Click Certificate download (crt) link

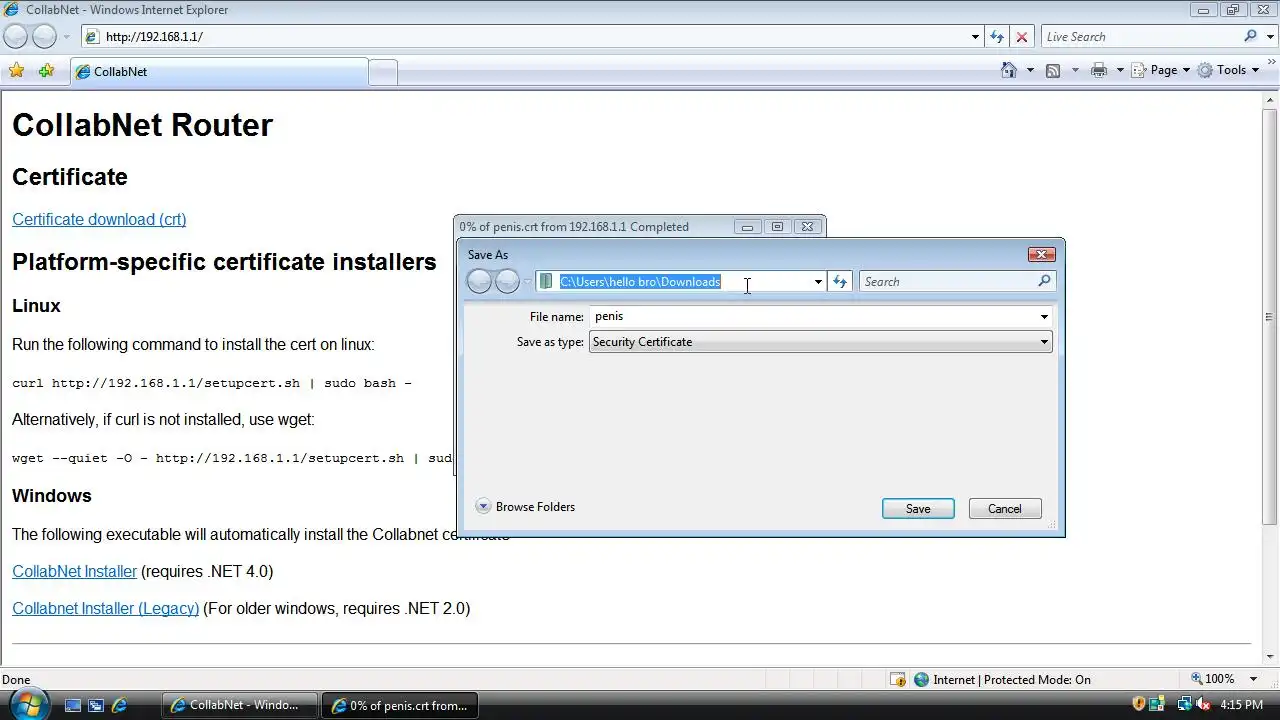(99, 219)
